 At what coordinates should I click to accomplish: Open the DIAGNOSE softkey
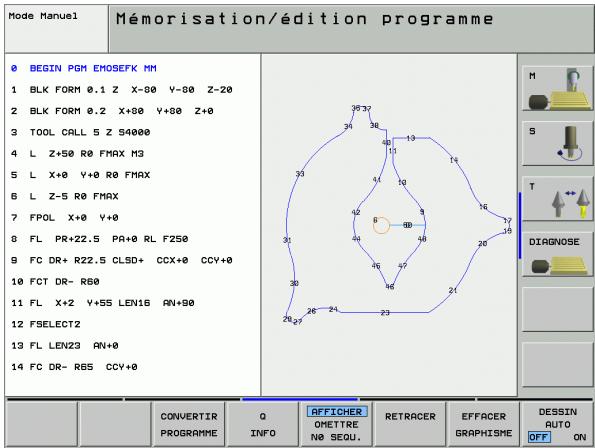pos(557,254)
